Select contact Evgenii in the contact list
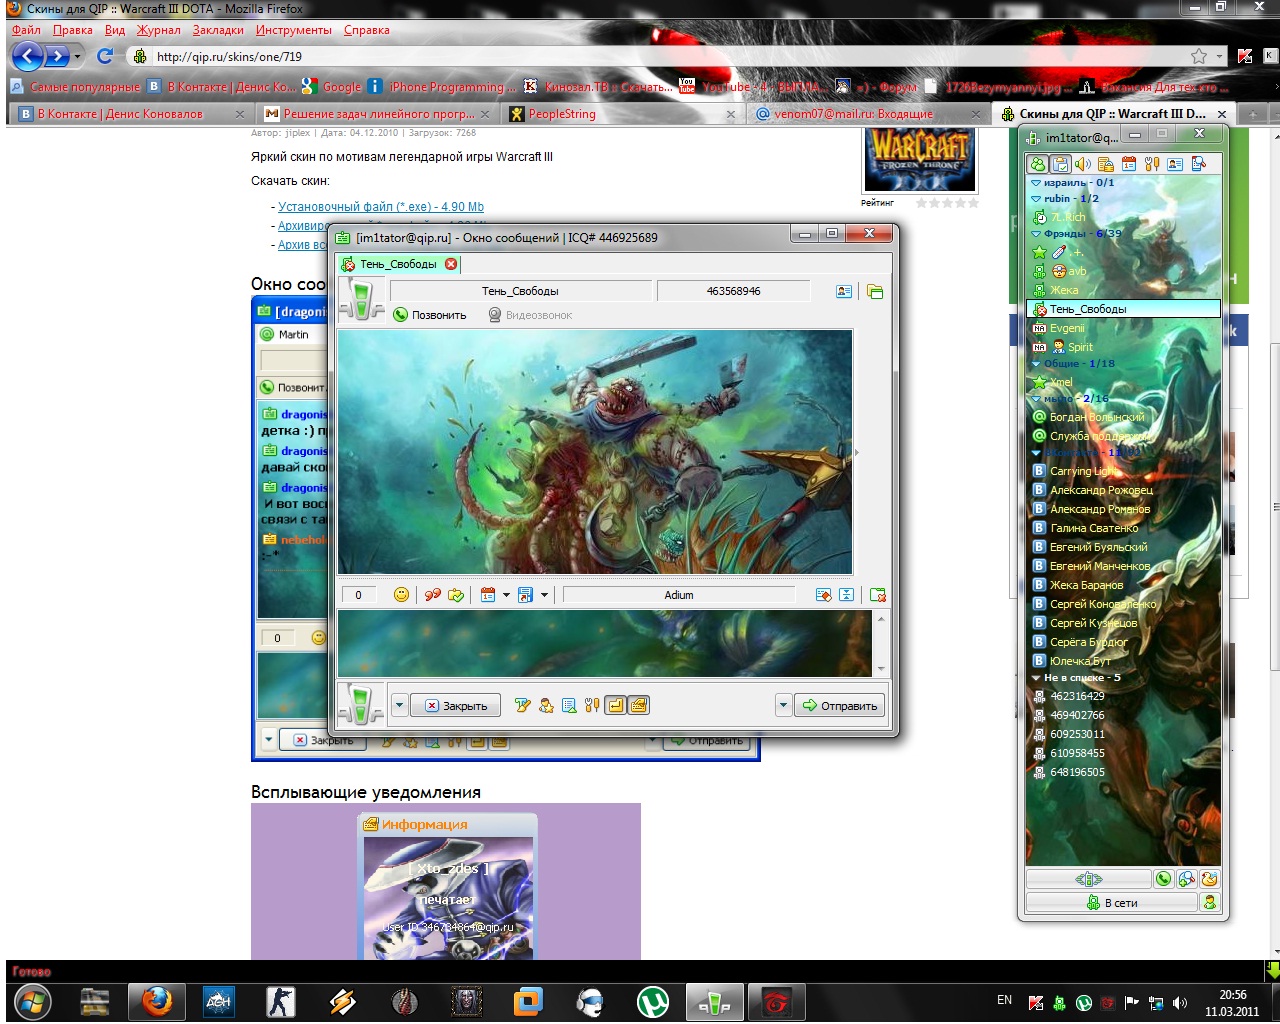The image size is (1280, 1024). click(1123, 328)
